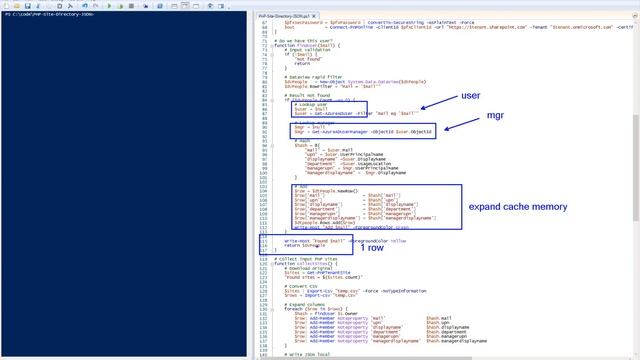The image size is (640, 360).
Task: Click the Export-Csv "temp.csv" line
Action: 356,291
